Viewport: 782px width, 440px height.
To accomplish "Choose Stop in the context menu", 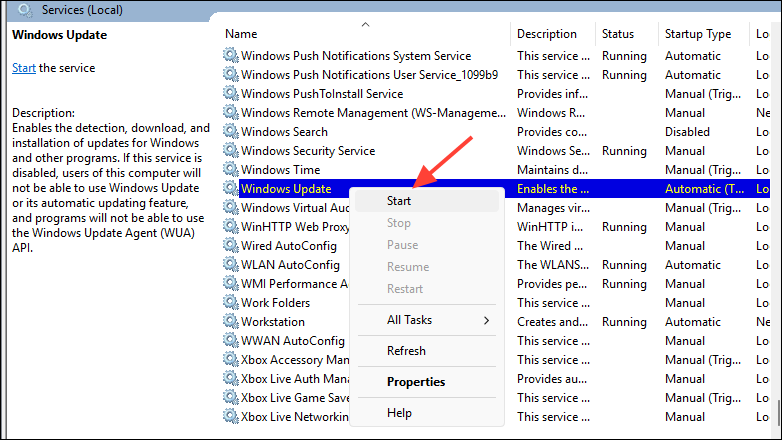I will coord(427,222).
